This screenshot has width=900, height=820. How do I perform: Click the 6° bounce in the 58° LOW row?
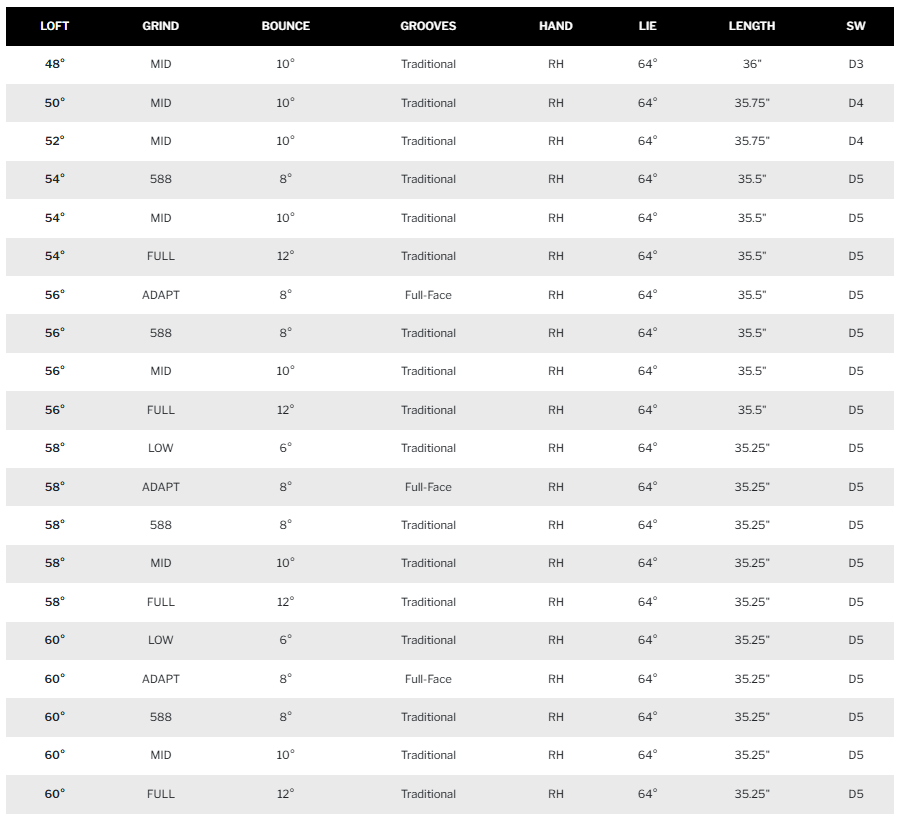tap(286, 448)
